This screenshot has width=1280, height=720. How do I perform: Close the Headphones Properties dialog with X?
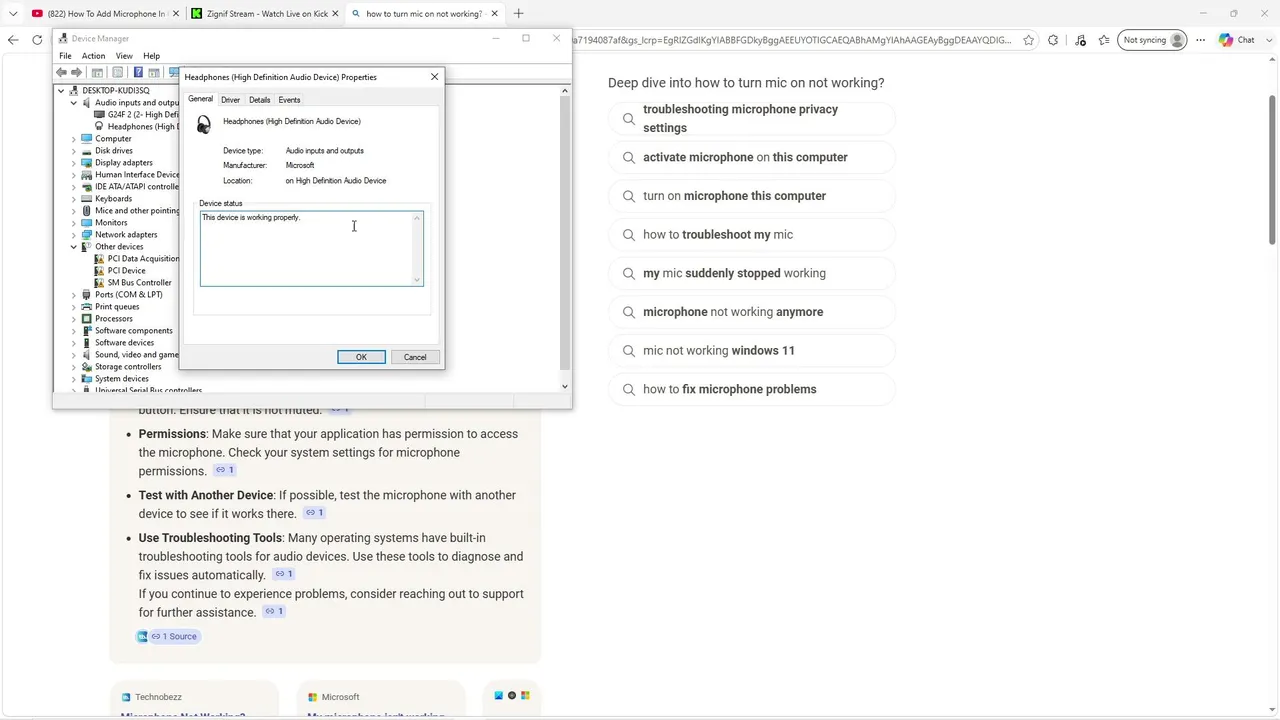[x=434, y=77]
